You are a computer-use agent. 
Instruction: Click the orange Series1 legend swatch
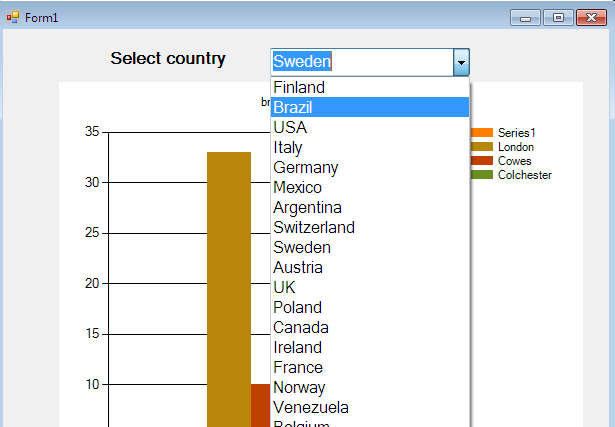[x=481, y=133]
